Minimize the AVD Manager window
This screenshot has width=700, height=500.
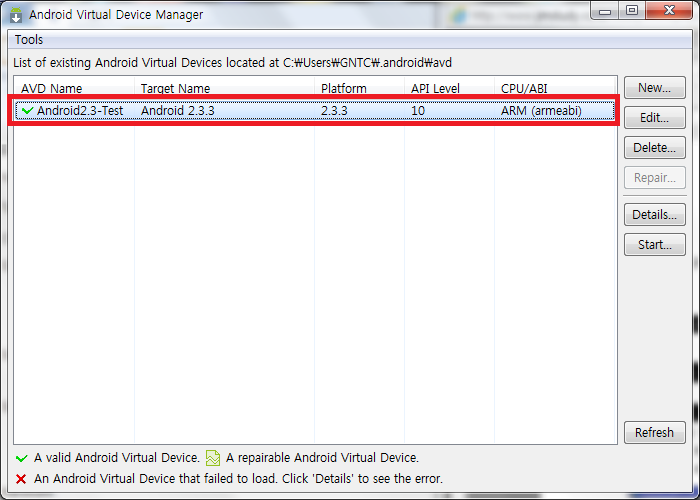[x=605, y=11]
